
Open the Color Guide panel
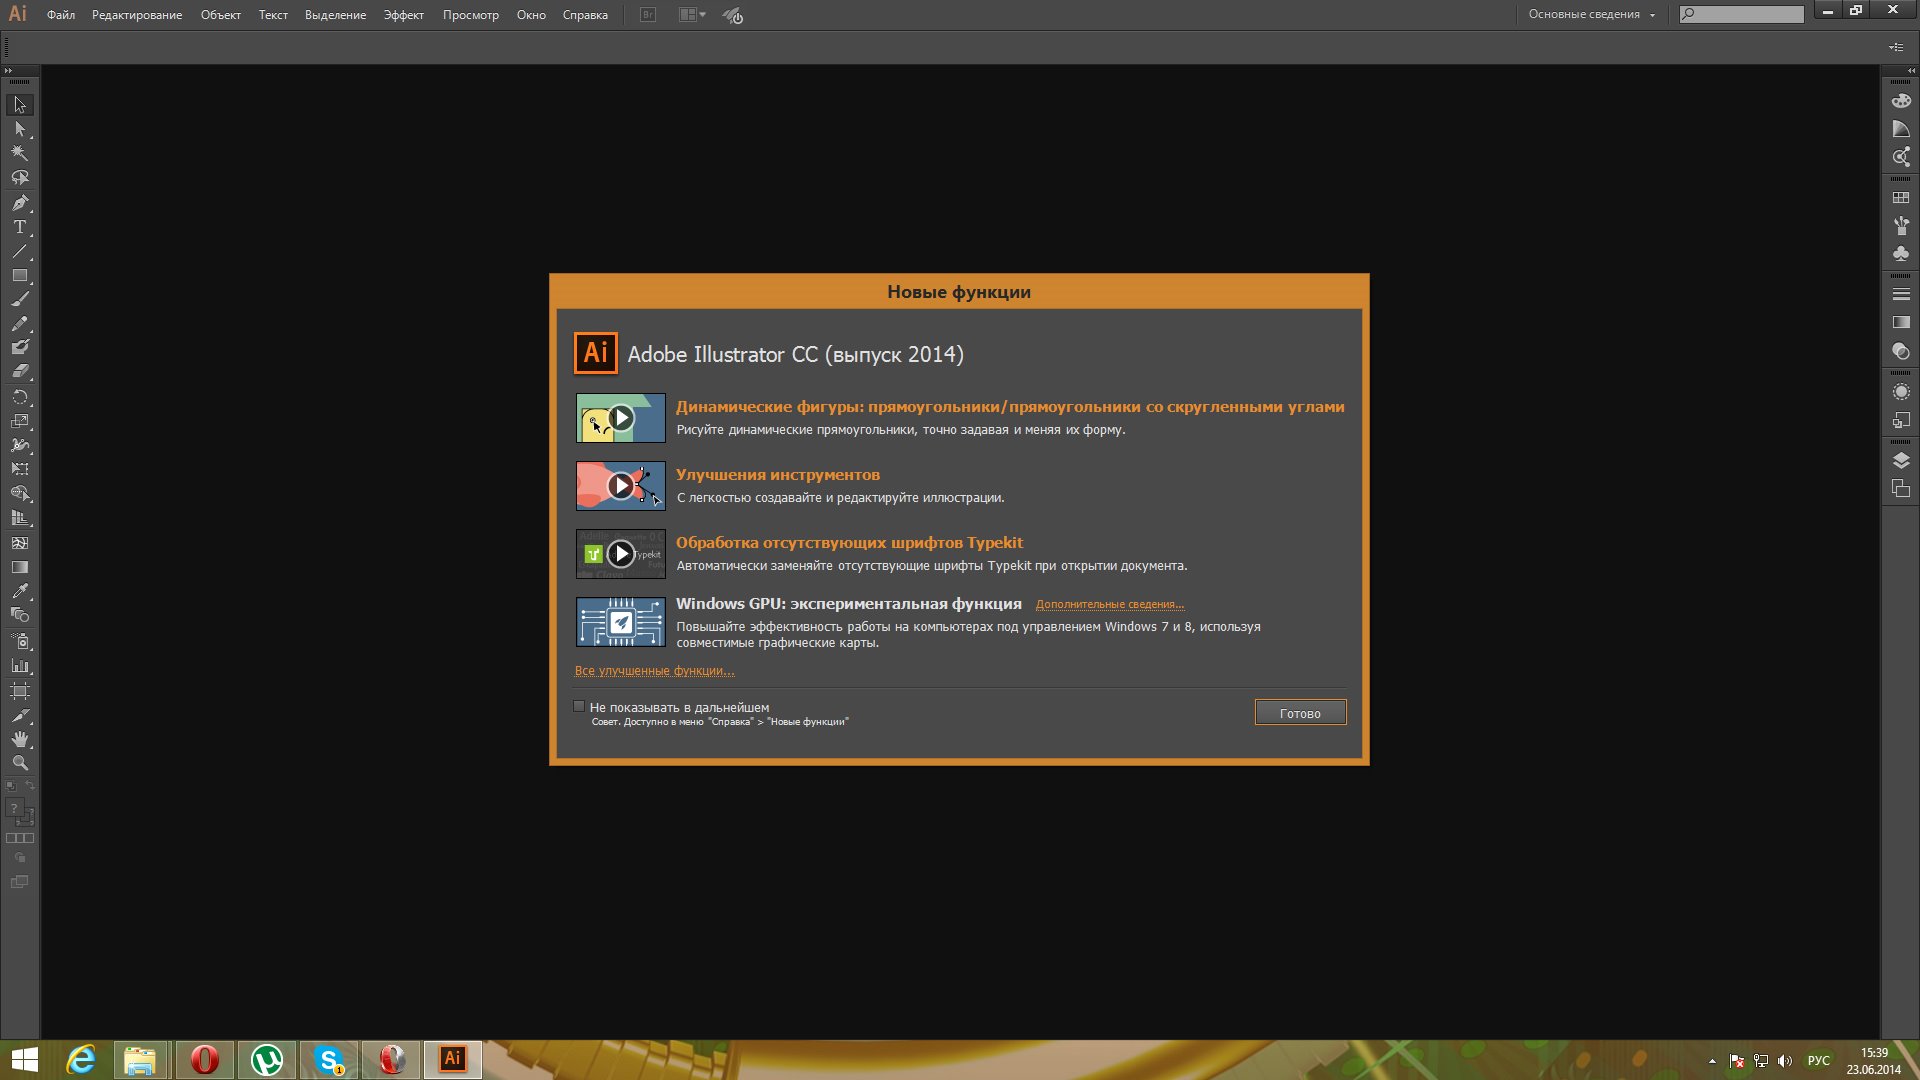tap(1901, 129)
